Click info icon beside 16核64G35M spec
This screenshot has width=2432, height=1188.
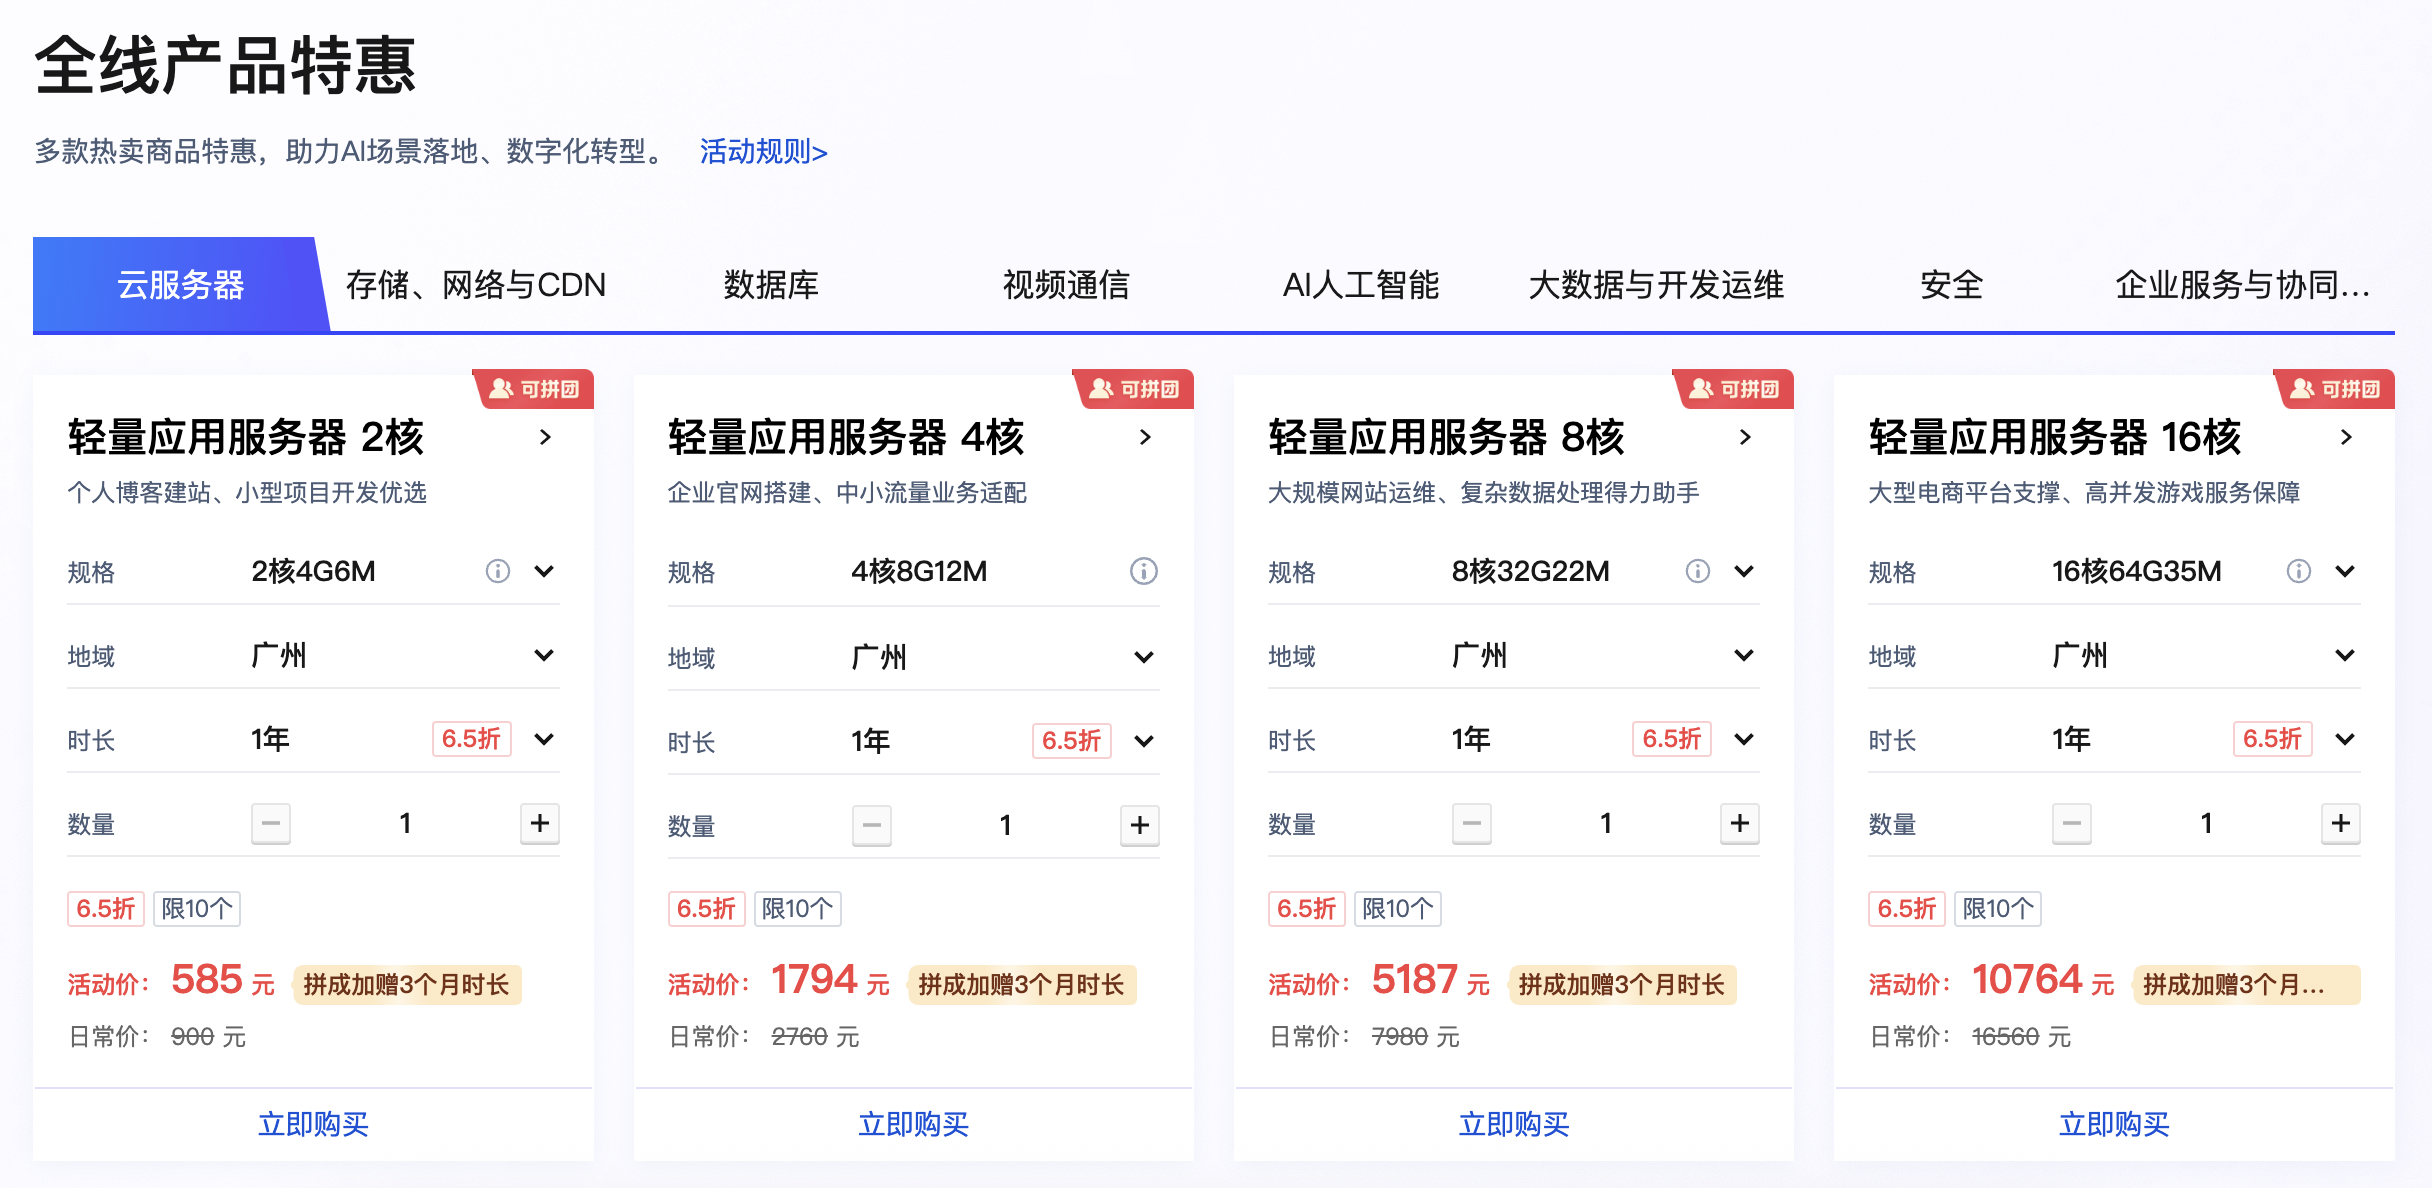coord(2299,571)
